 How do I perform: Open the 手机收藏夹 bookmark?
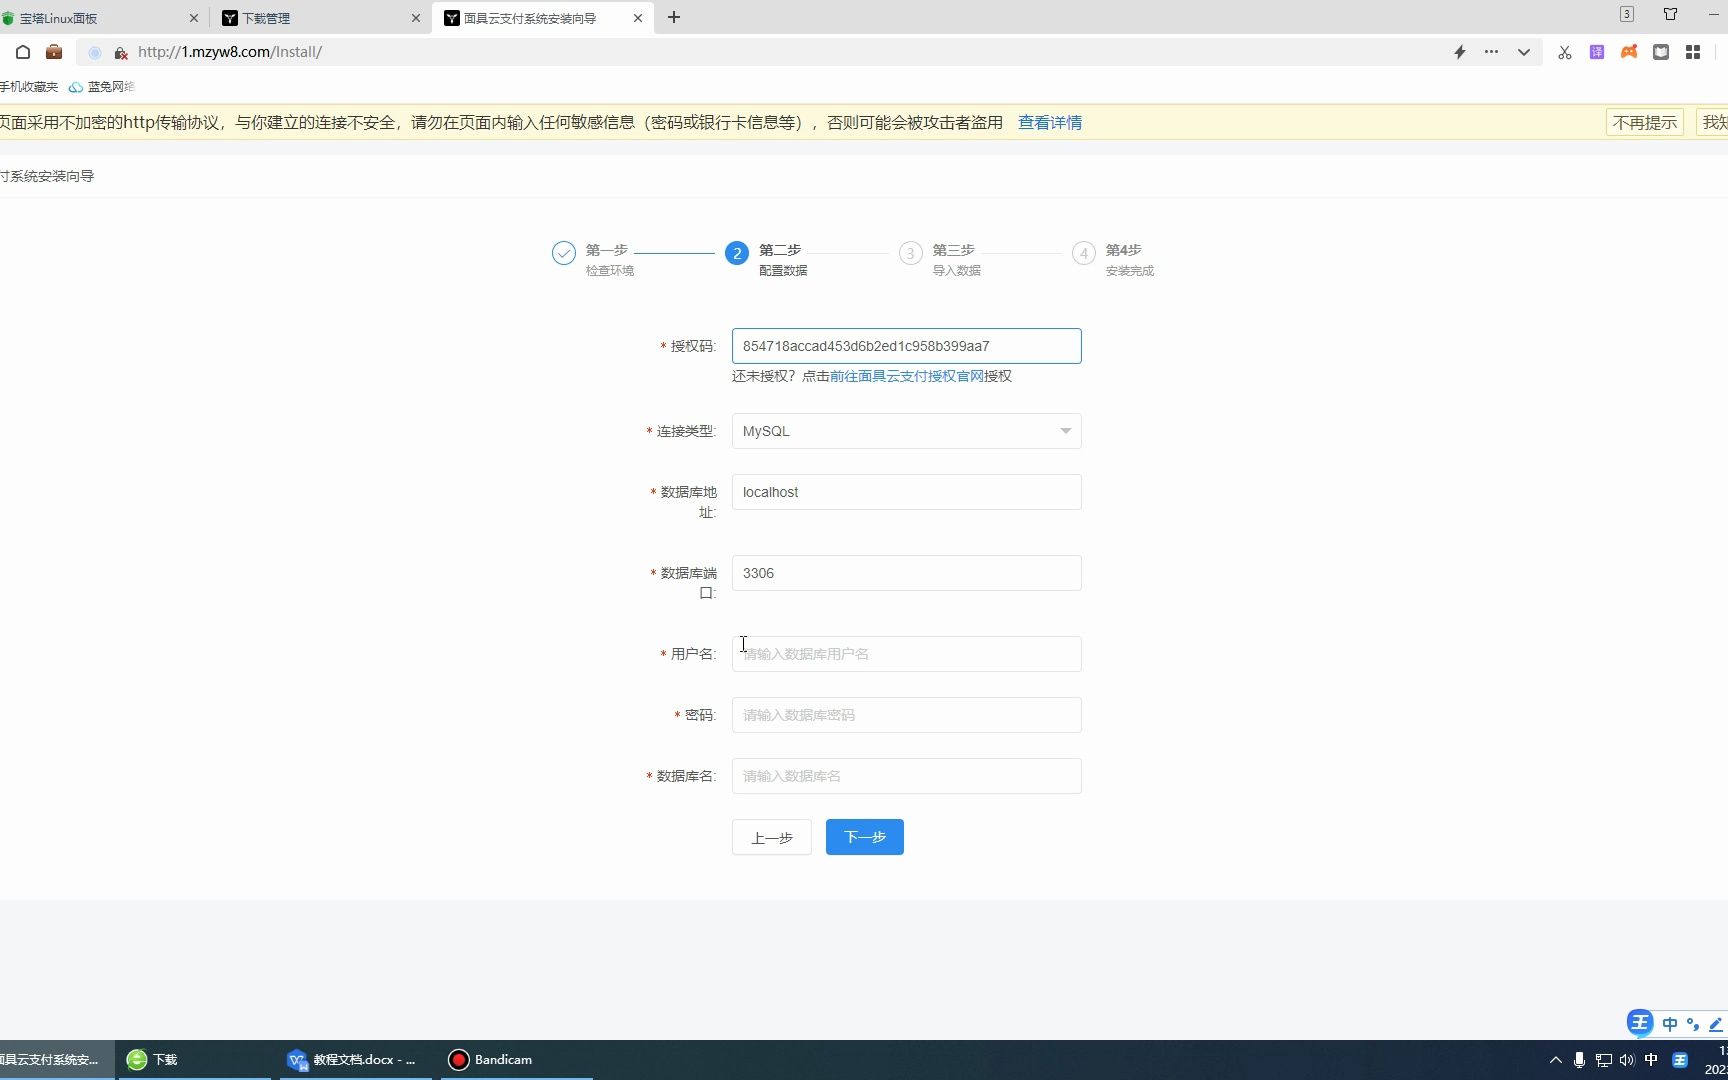(x=29, y=87)
